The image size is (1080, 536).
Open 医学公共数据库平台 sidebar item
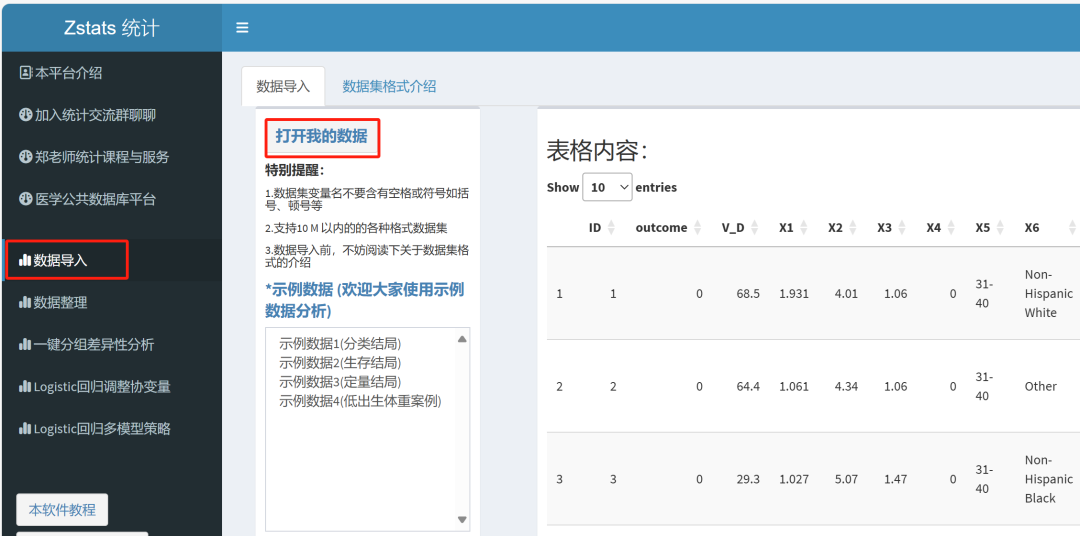tap(87, 199)
